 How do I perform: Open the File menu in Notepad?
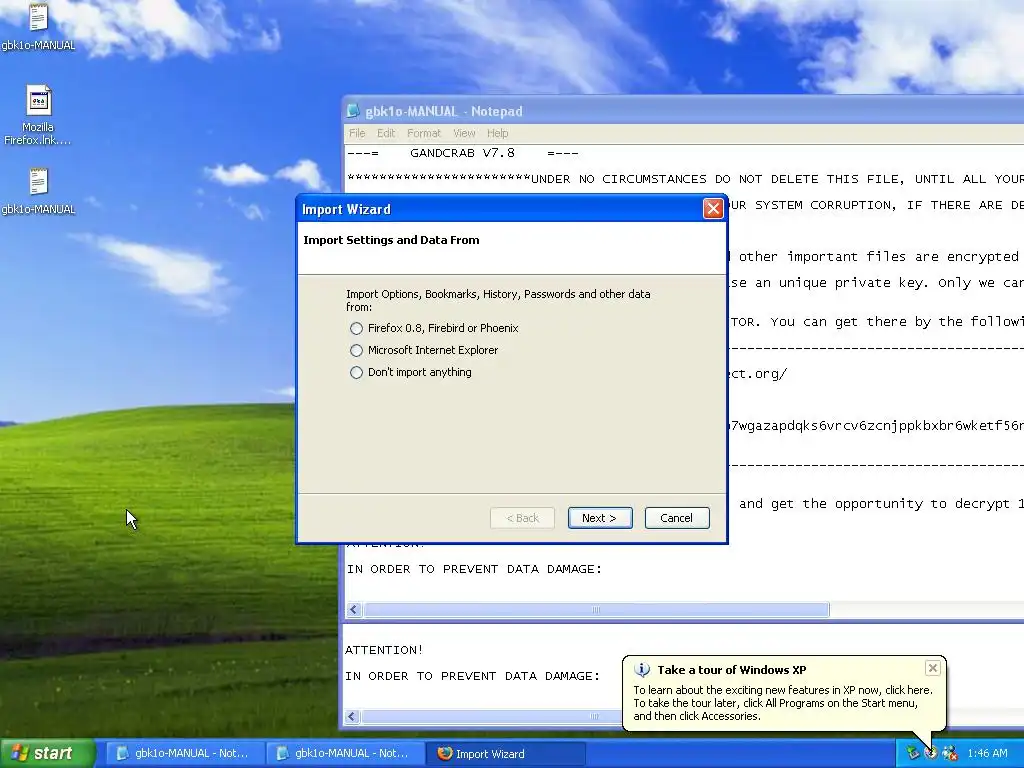pos(357,133)
